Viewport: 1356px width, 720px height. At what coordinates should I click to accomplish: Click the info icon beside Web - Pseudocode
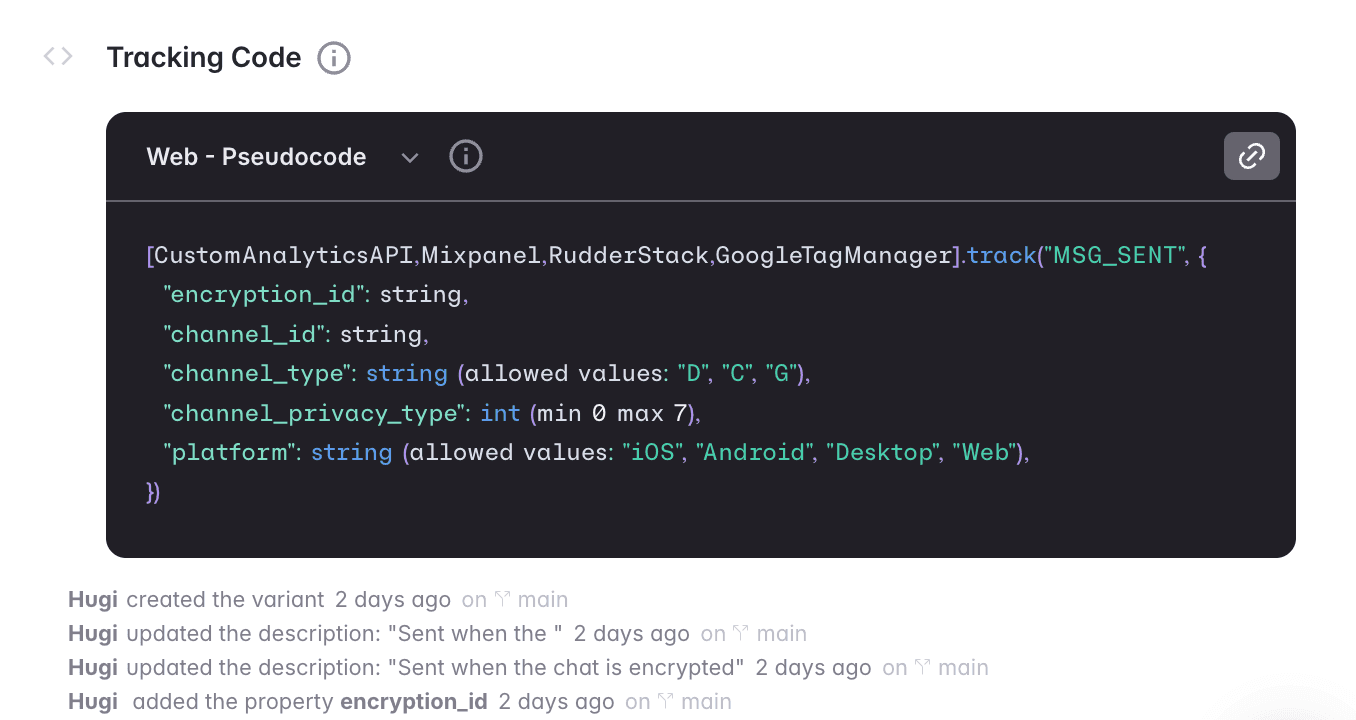[x=465, y=156]
